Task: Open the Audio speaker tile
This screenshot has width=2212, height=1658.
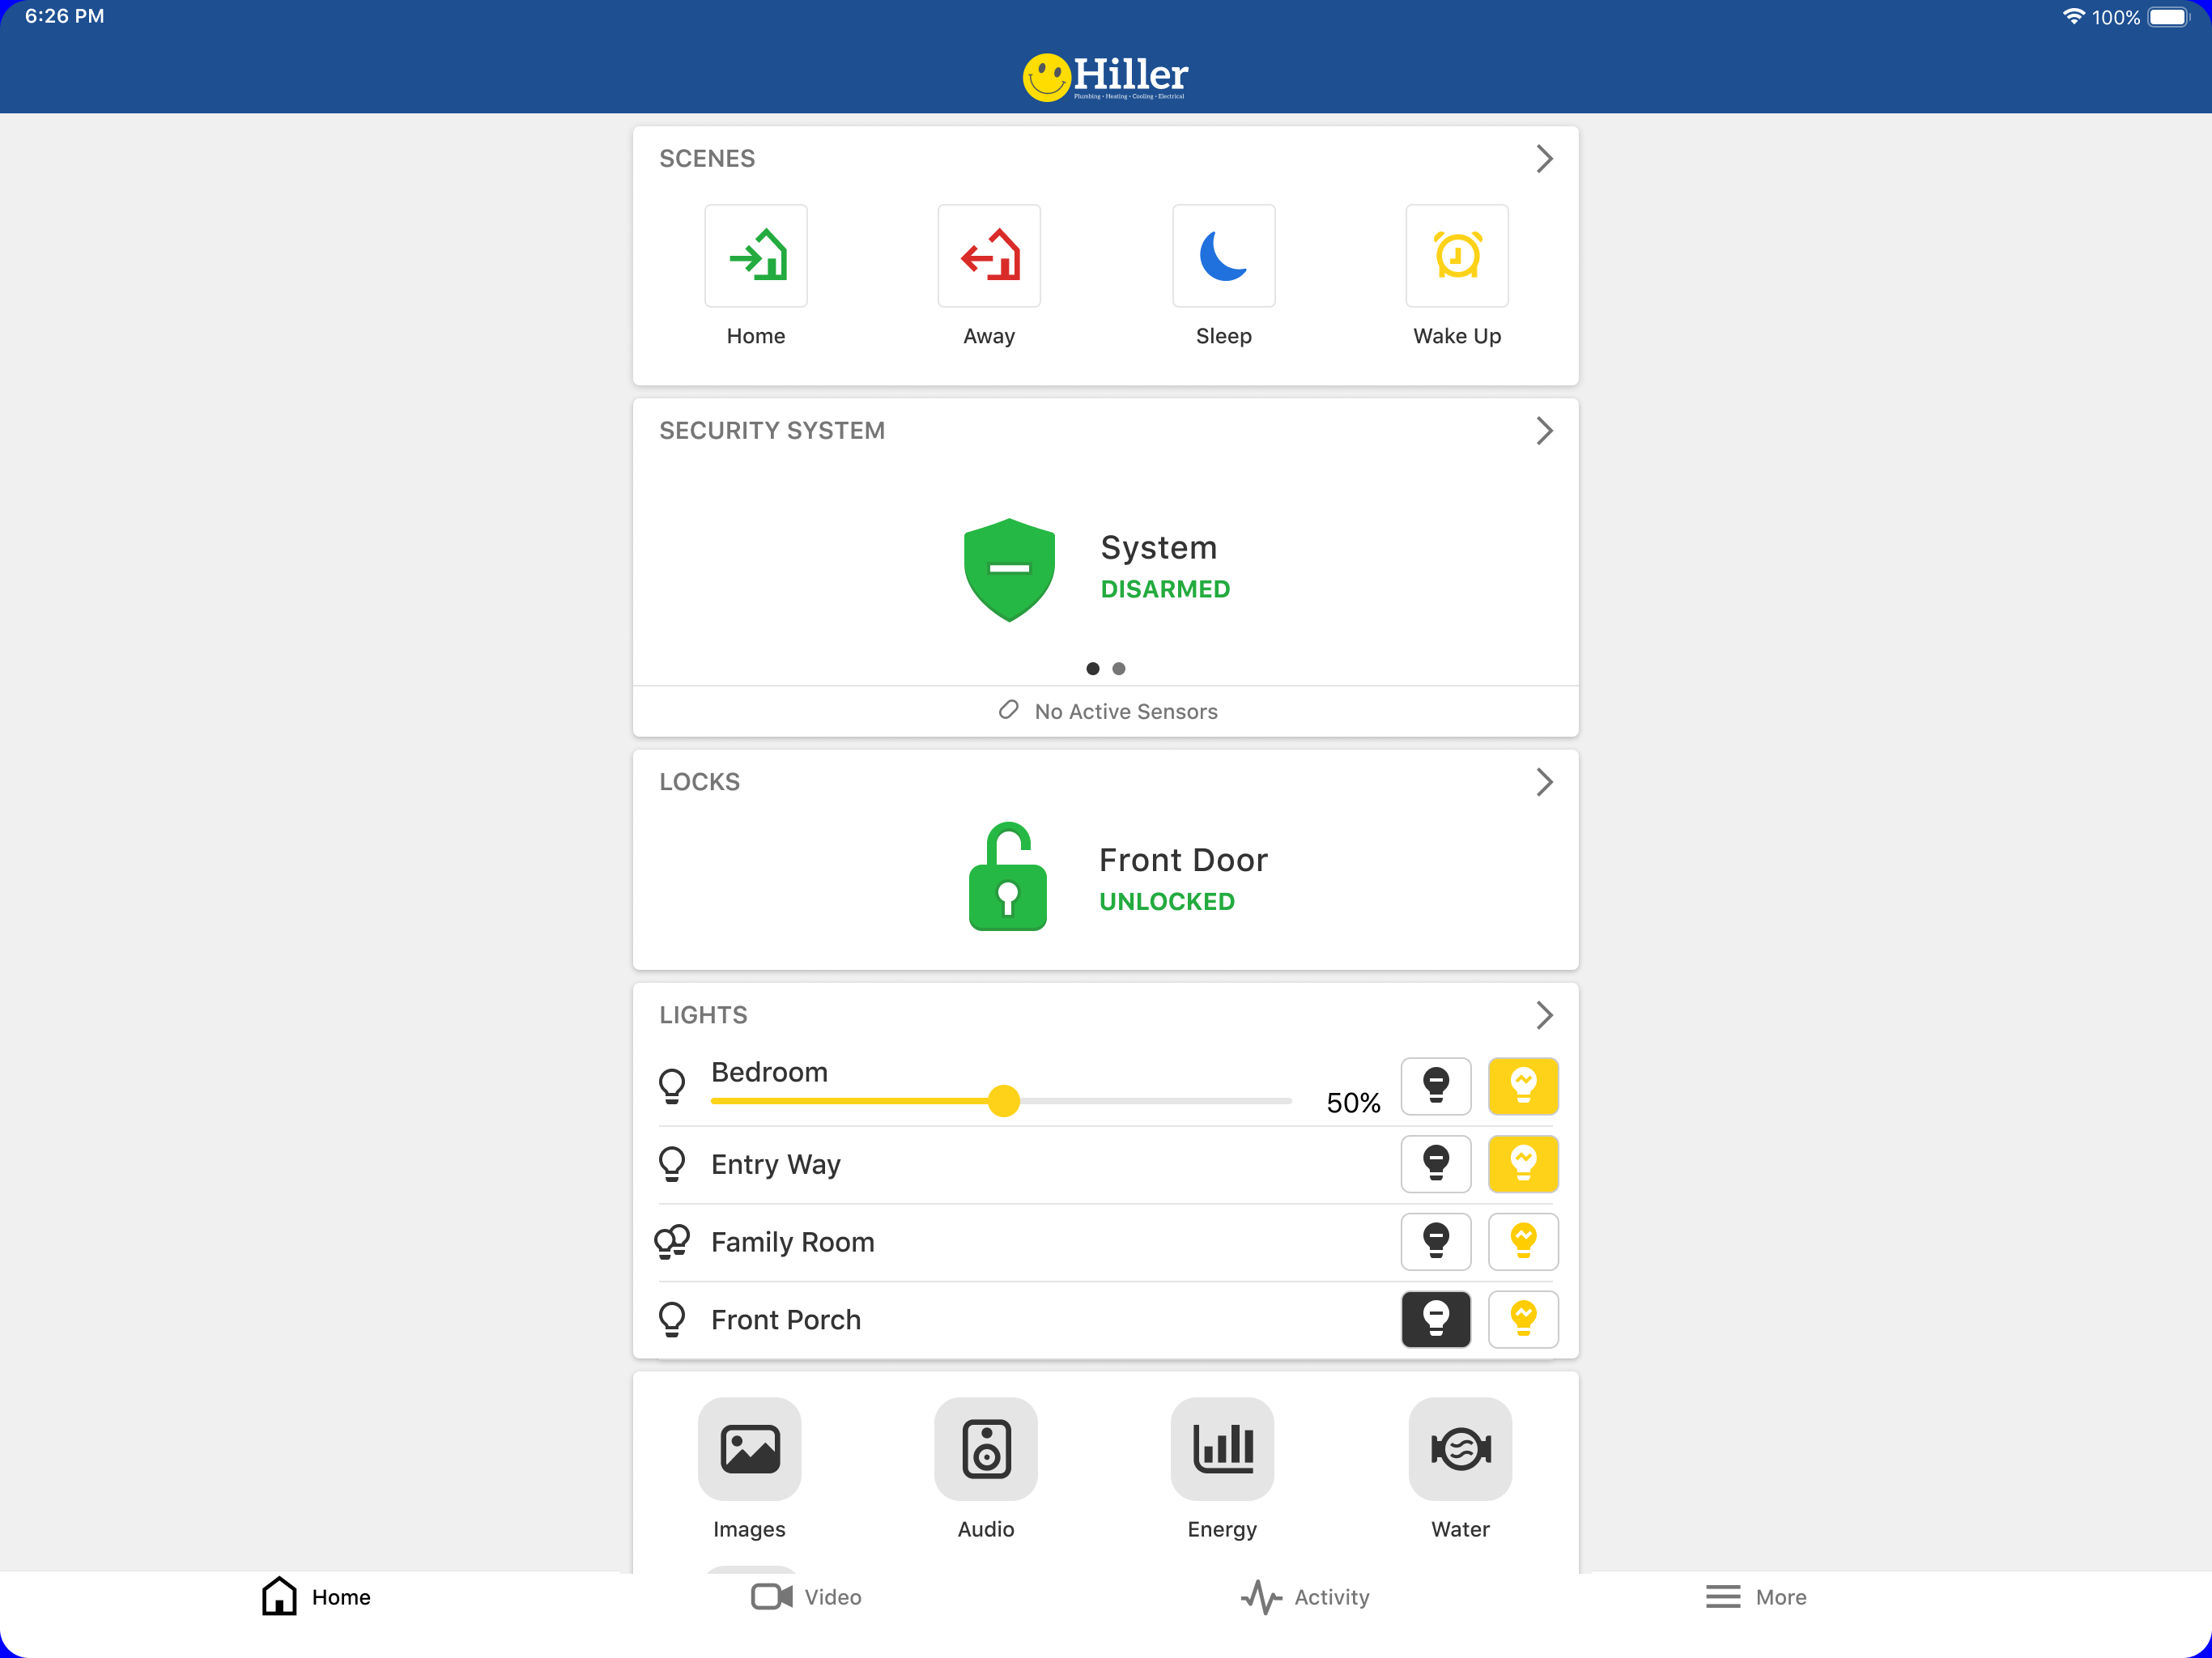Action: tap(986, 1448)
